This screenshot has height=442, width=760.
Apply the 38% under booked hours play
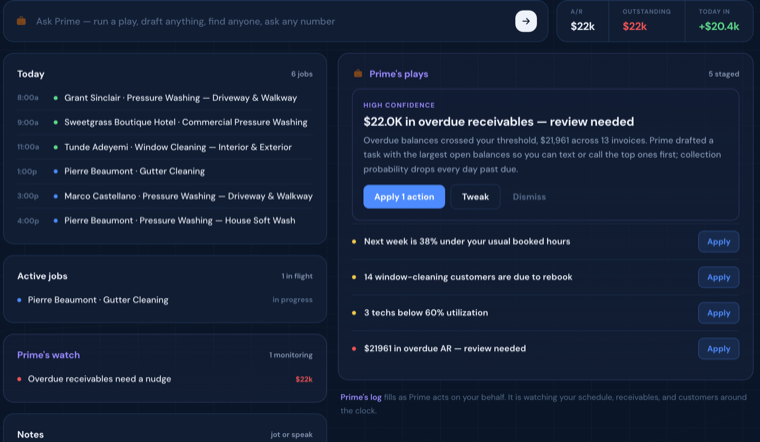[718, 241]
